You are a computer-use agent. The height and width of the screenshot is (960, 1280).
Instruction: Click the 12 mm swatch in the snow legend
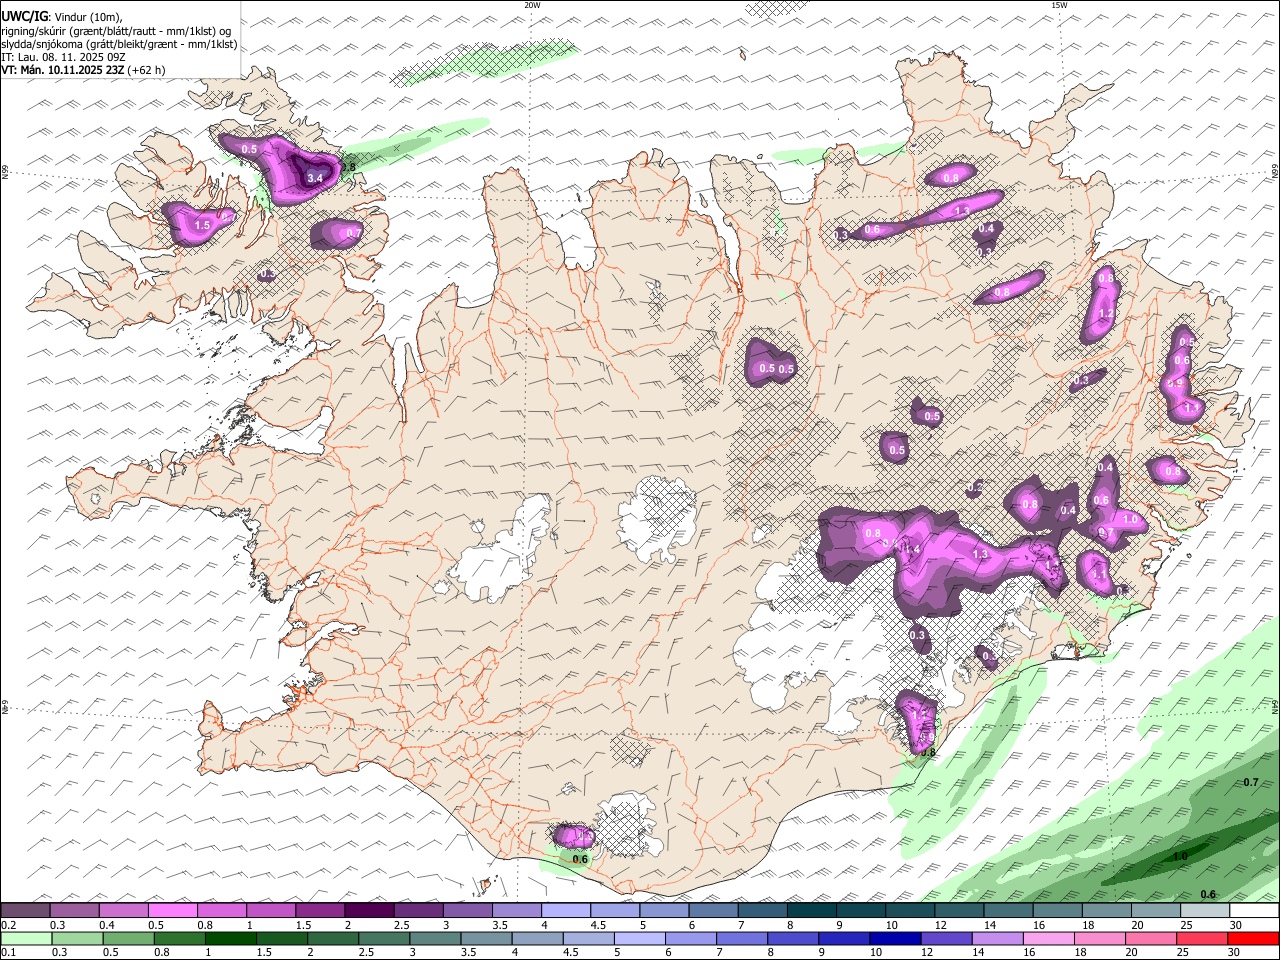958,911
